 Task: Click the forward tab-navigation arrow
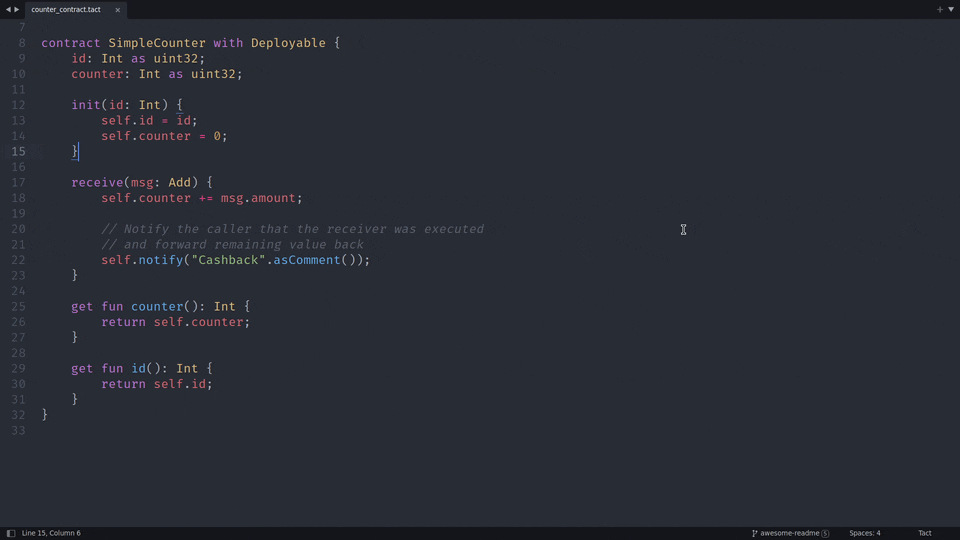click(x=17, y=9)
